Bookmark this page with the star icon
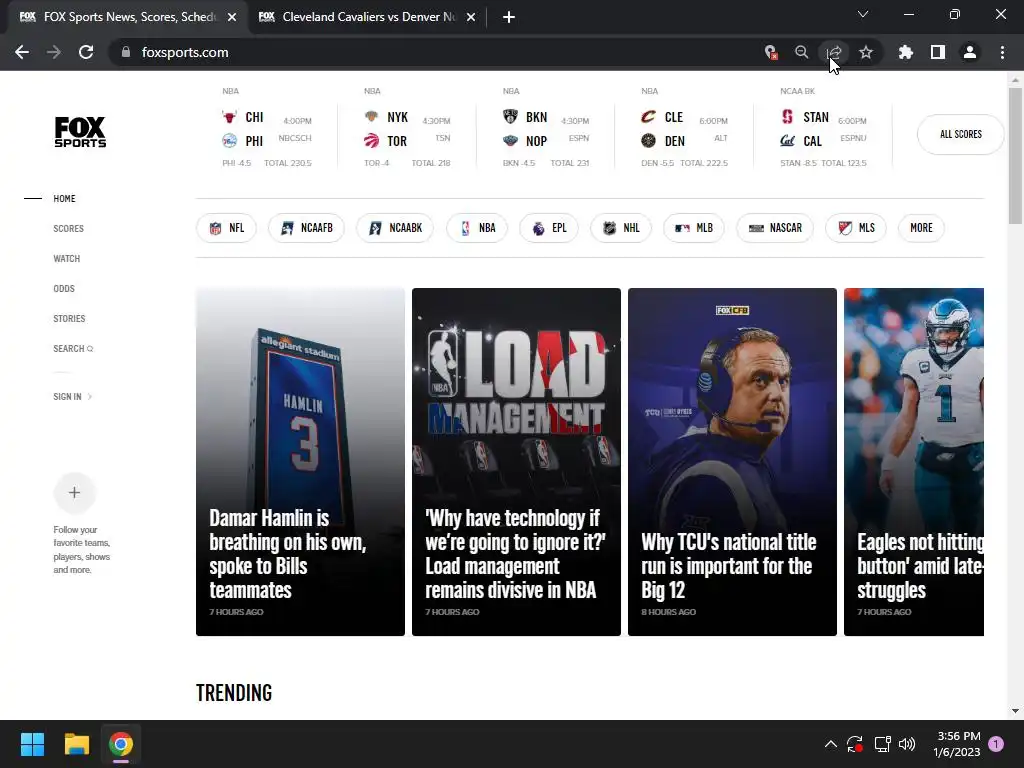 click(866, 52)
